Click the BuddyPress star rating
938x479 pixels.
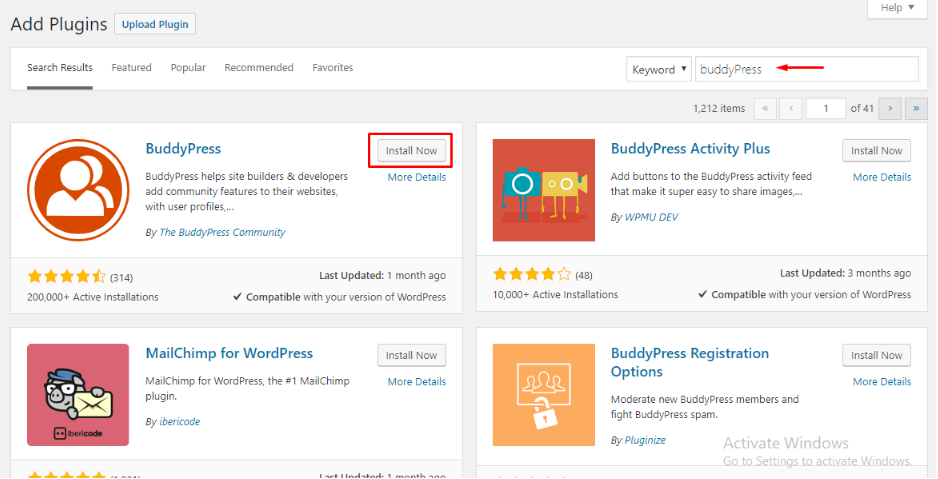[x=66, y=276]
